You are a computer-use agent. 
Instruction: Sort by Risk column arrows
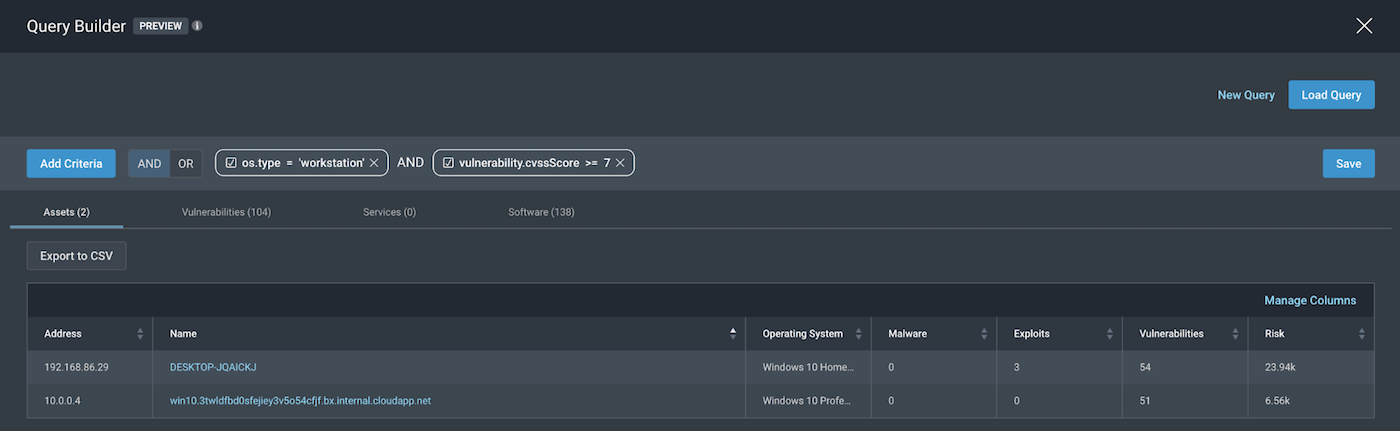click(x=1361, y=334)
